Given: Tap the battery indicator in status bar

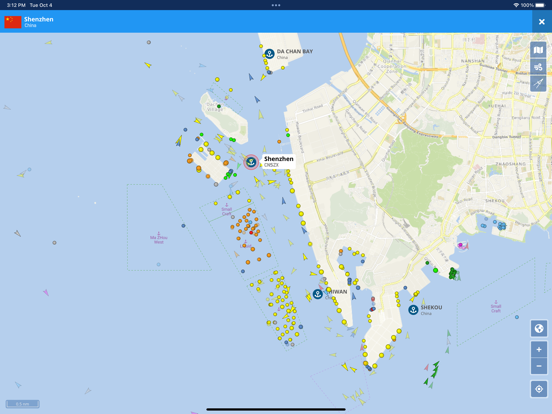Looking at the screenshot, I should click(x=540, y=5).
